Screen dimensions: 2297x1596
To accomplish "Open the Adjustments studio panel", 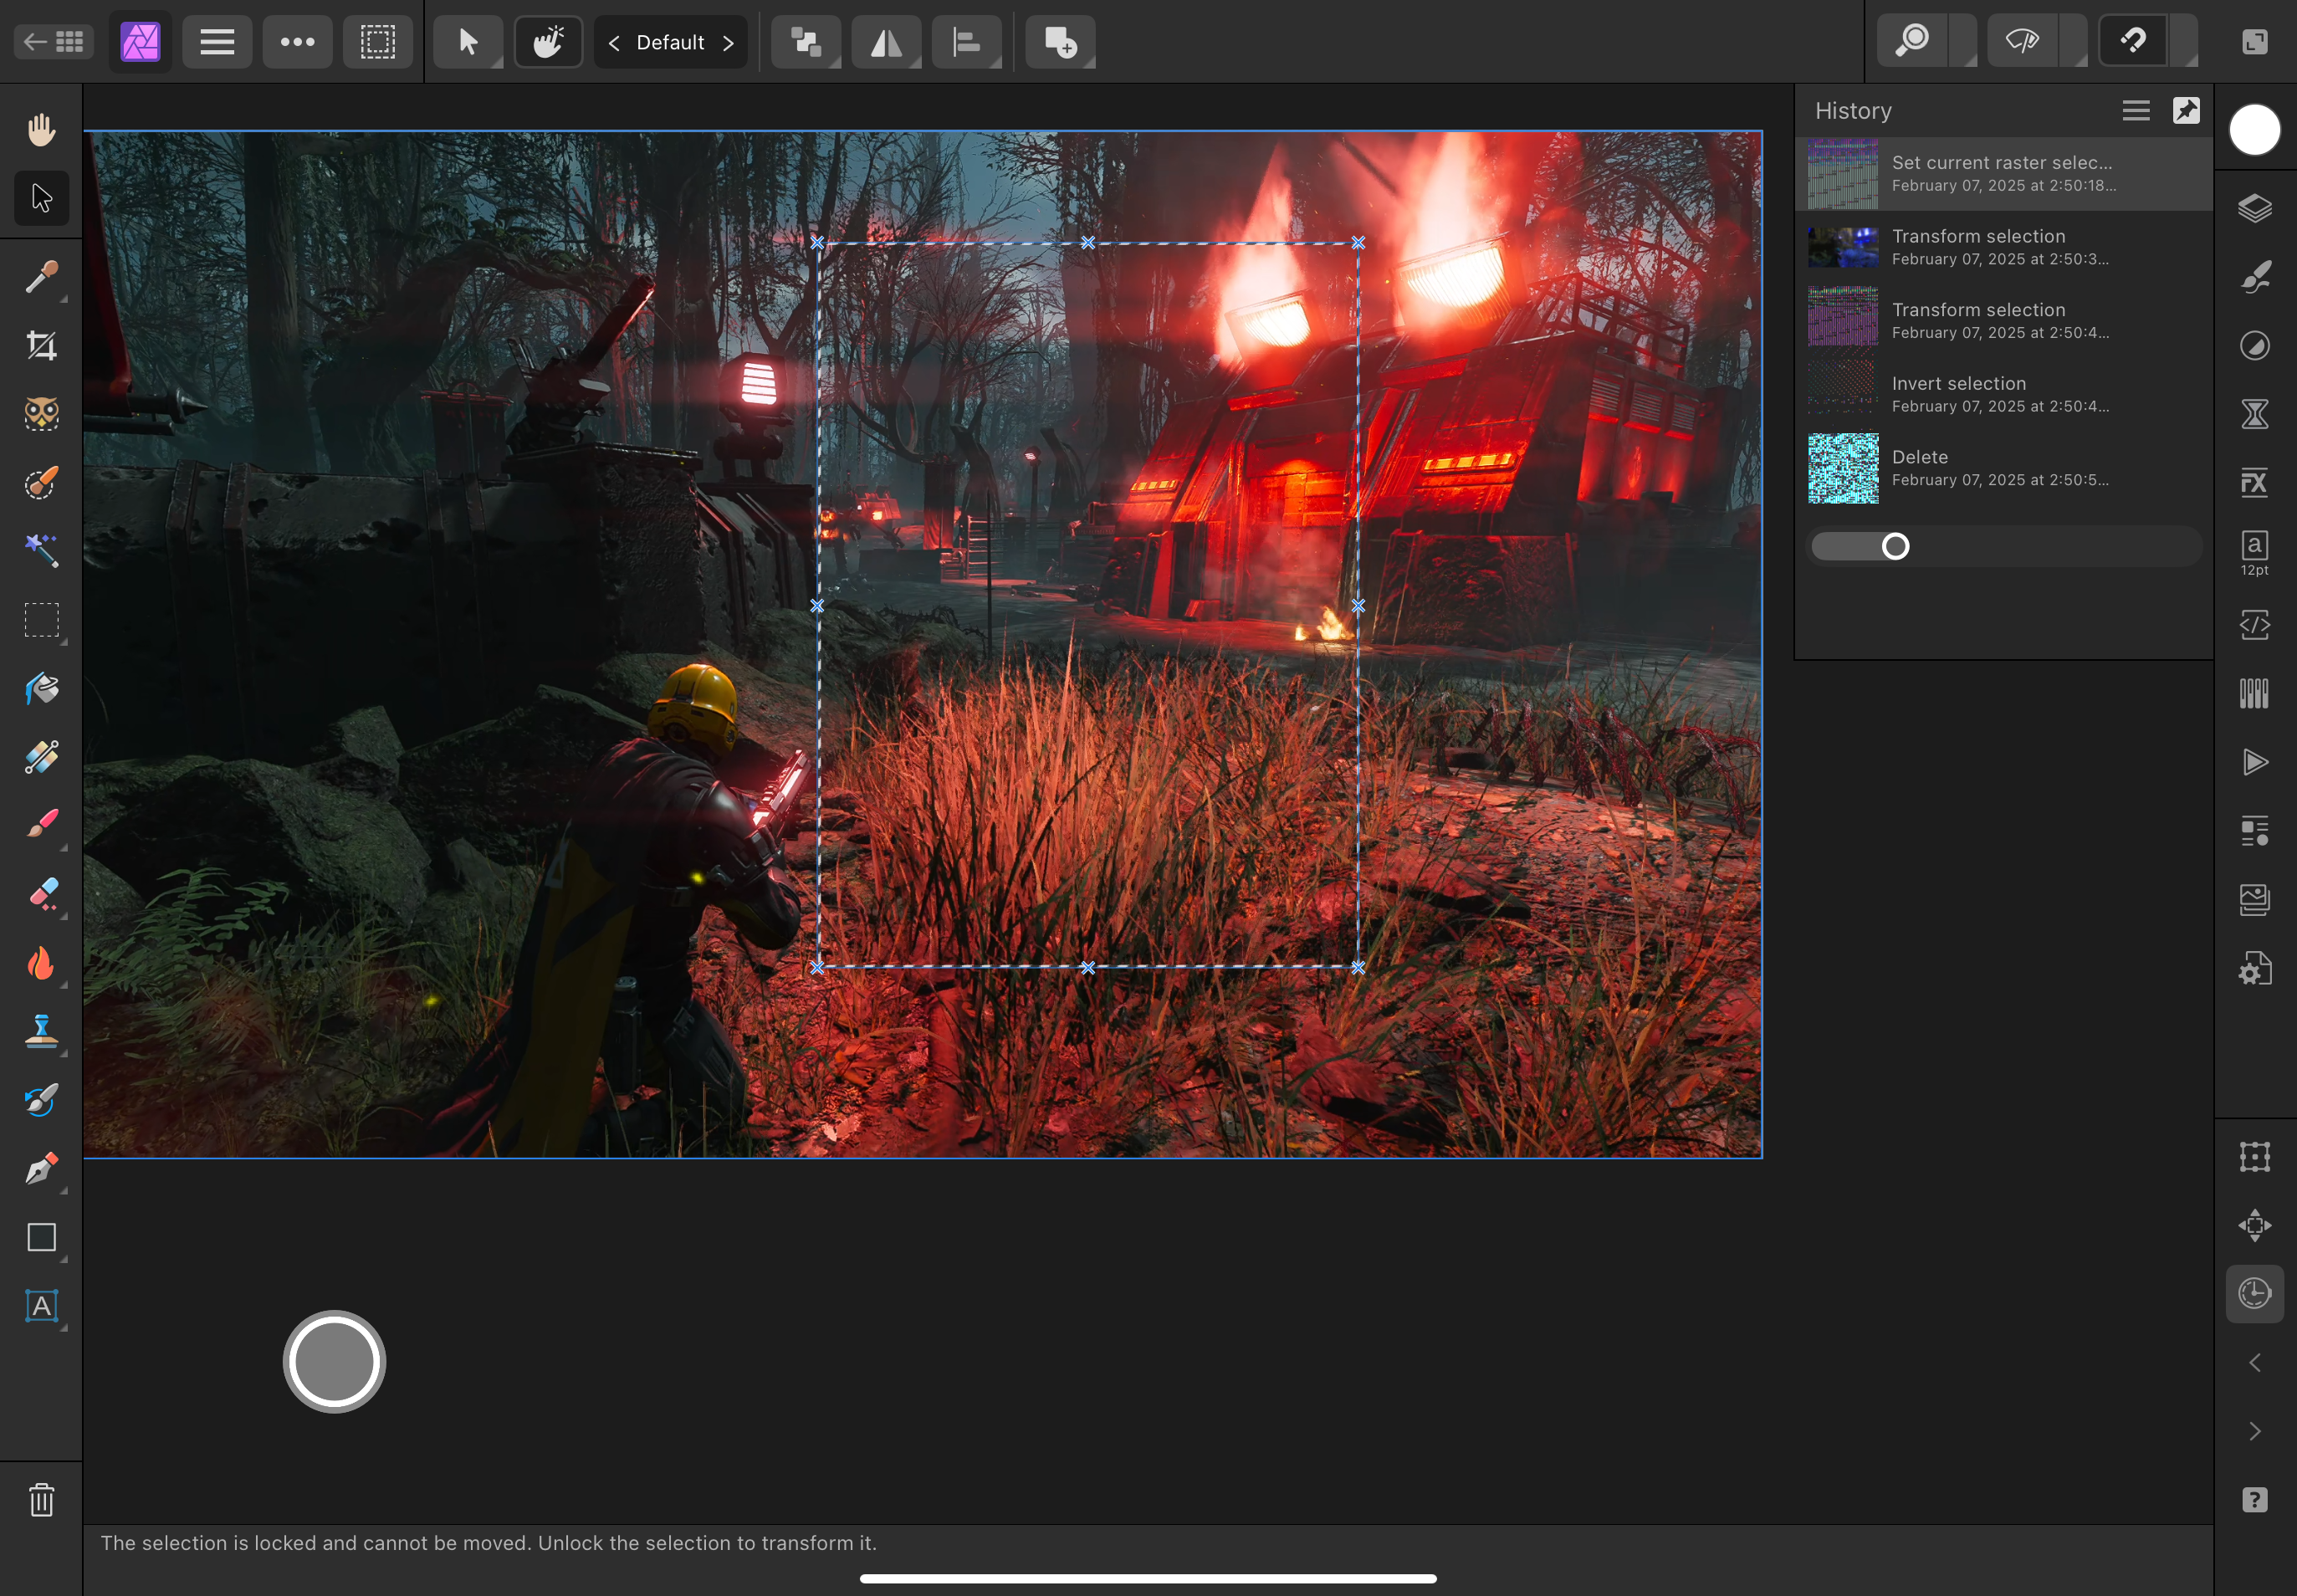I will (x=2254, y=346).
